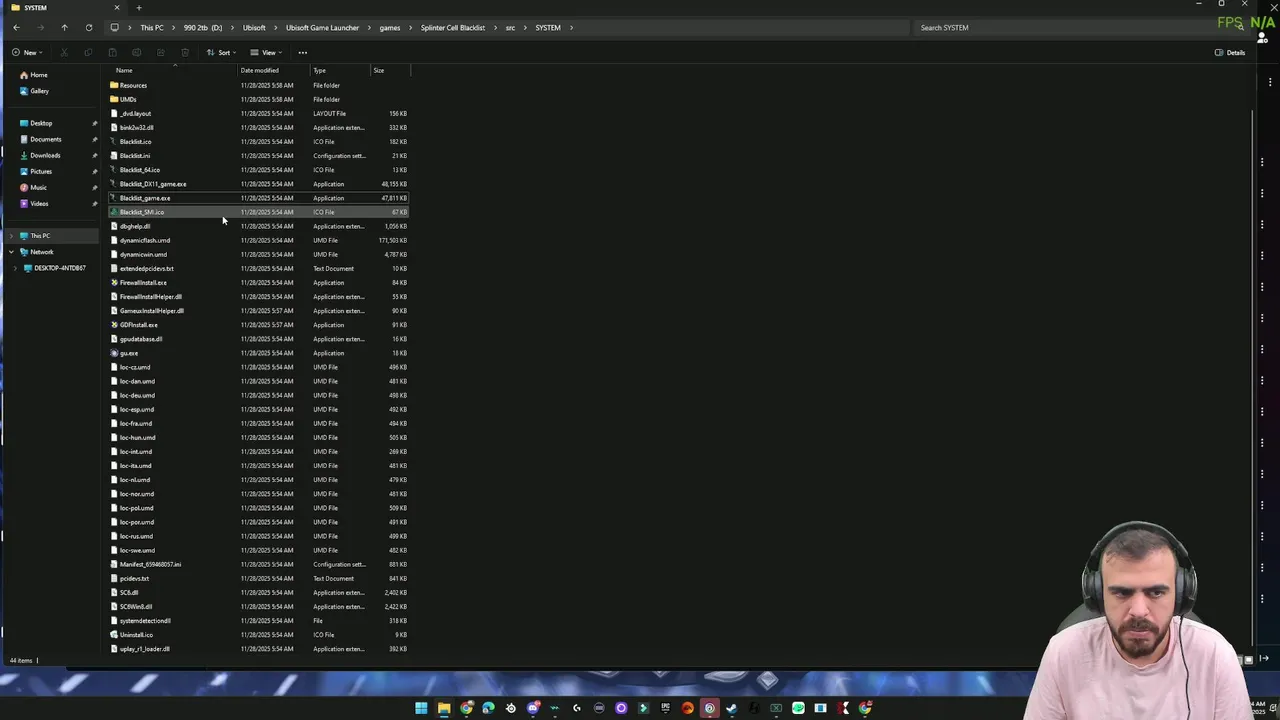
Task: Select Uninstall.ico file icon
Action: [114, 635]
